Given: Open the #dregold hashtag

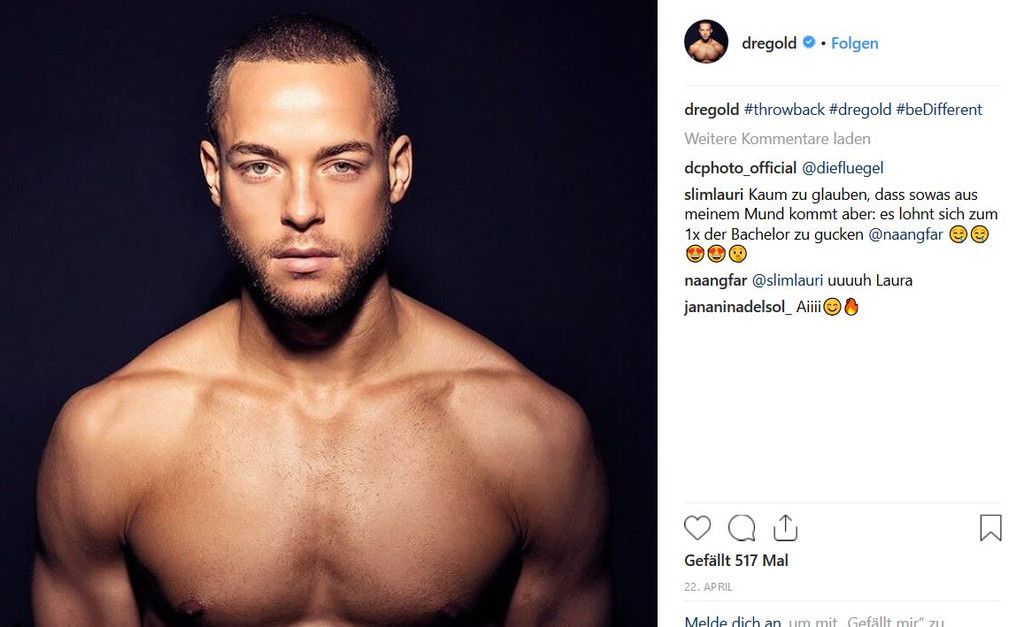Looking at the screenshot, I should pyautogui.click(x=860, y=110).
